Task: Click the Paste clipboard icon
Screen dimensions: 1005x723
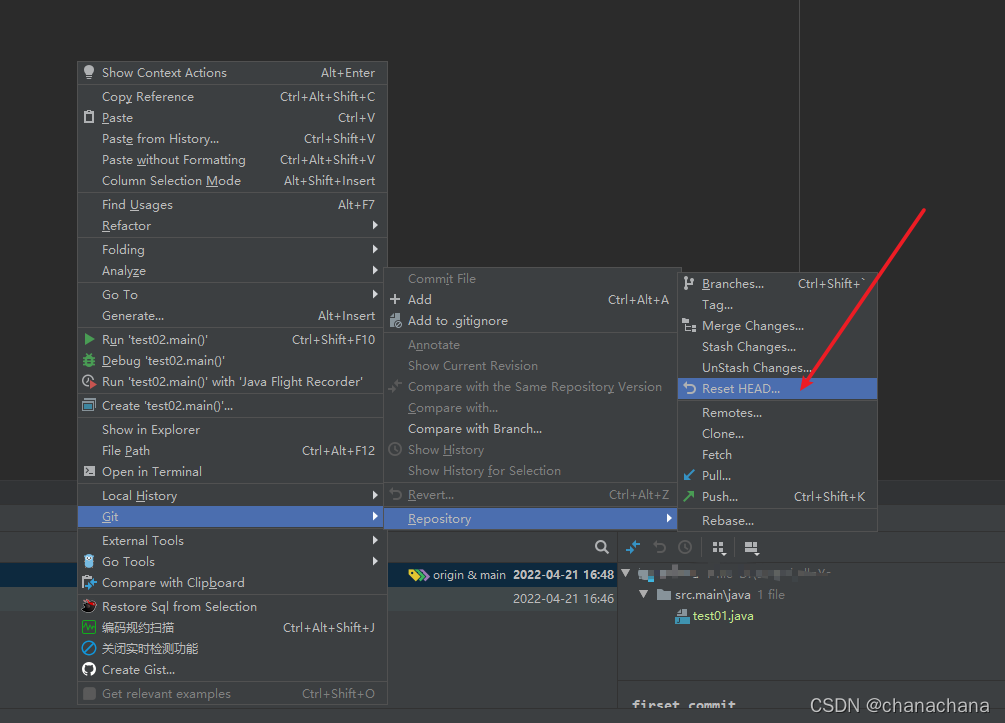Action: coord(89,117)
